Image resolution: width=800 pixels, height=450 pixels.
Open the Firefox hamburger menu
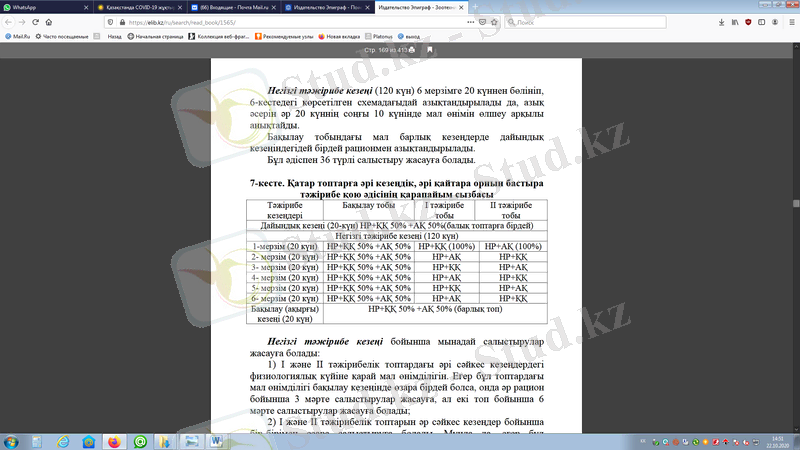coord(791,22)
